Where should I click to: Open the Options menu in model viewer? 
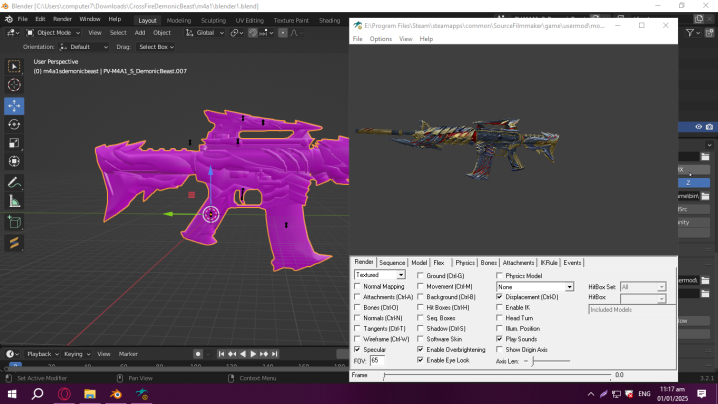click(x=381, y=39)
